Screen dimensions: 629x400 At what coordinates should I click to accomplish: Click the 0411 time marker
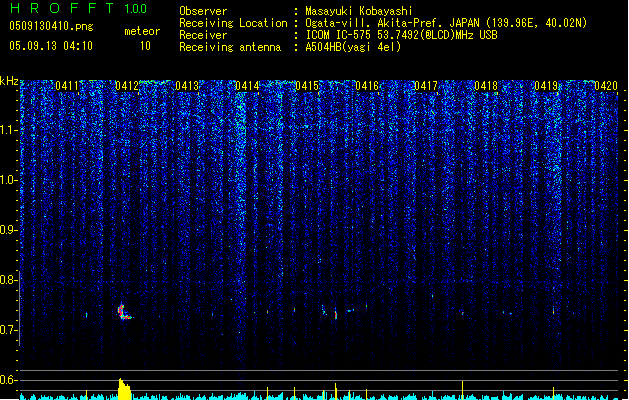coord(67,86)
